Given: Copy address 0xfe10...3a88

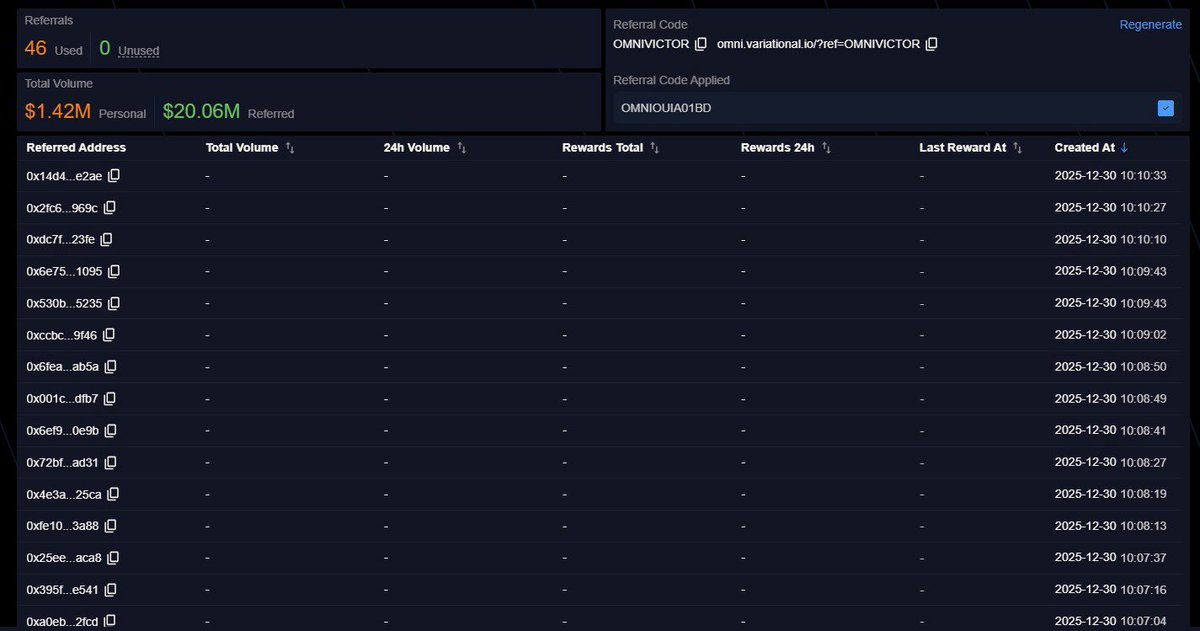Looking at the screenshot, I should point(111,525).
